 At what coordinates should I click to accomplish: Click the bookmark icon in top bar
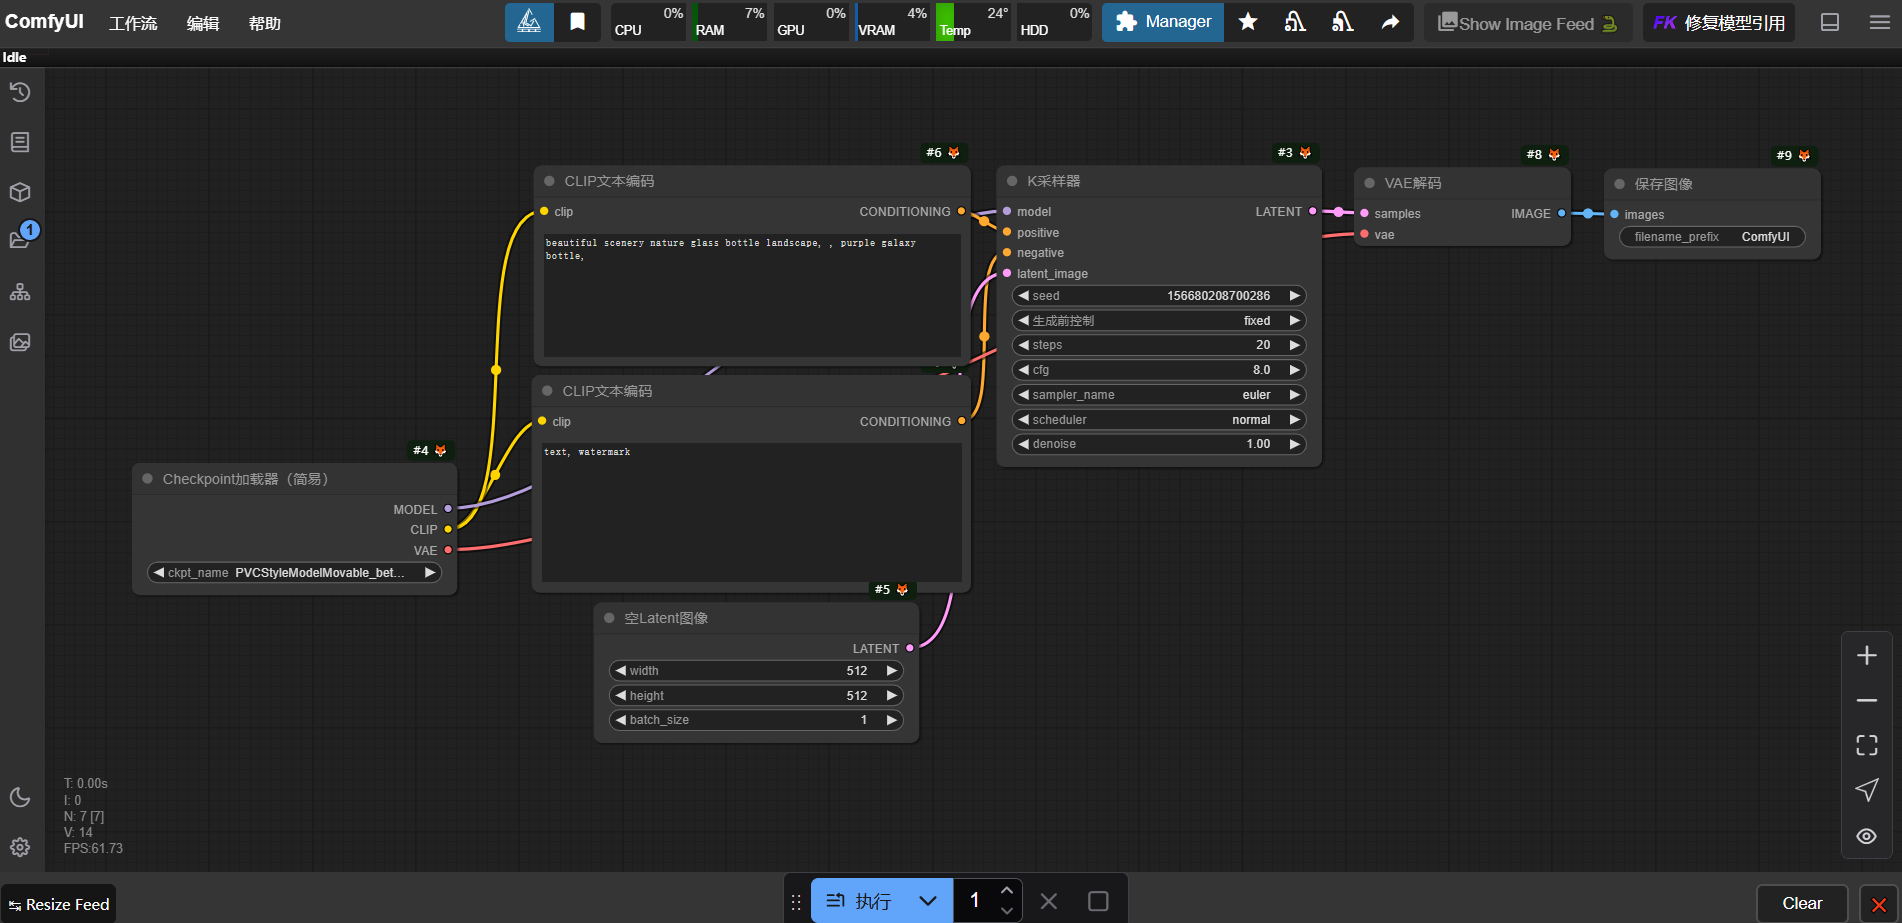578,22
